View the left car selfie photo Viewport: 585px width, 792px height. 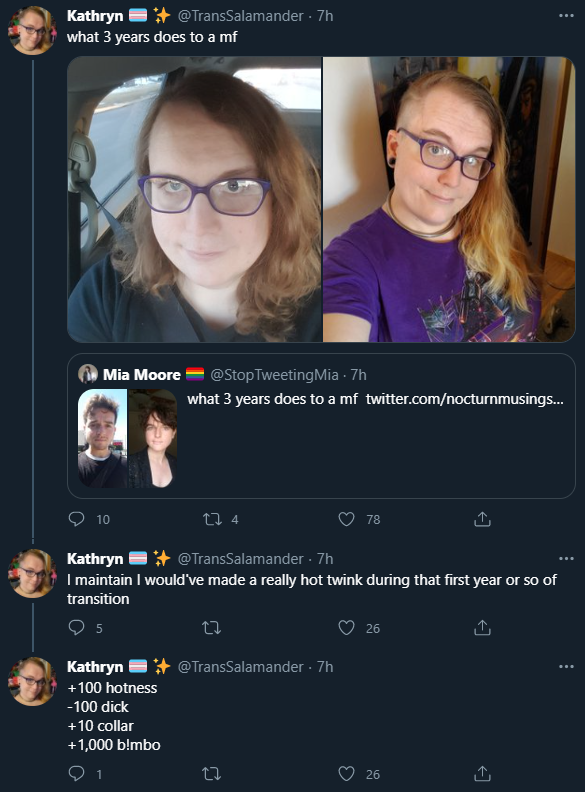(194, 199)
